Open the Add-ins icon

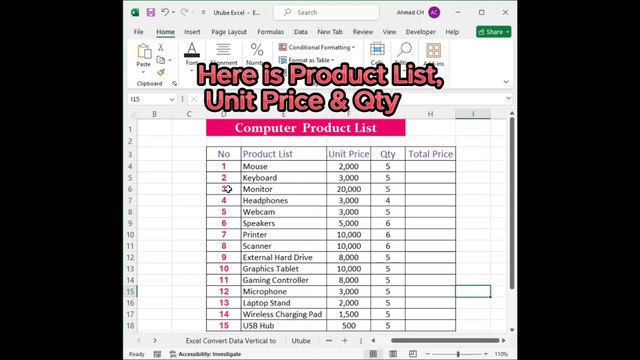point(433,51)
